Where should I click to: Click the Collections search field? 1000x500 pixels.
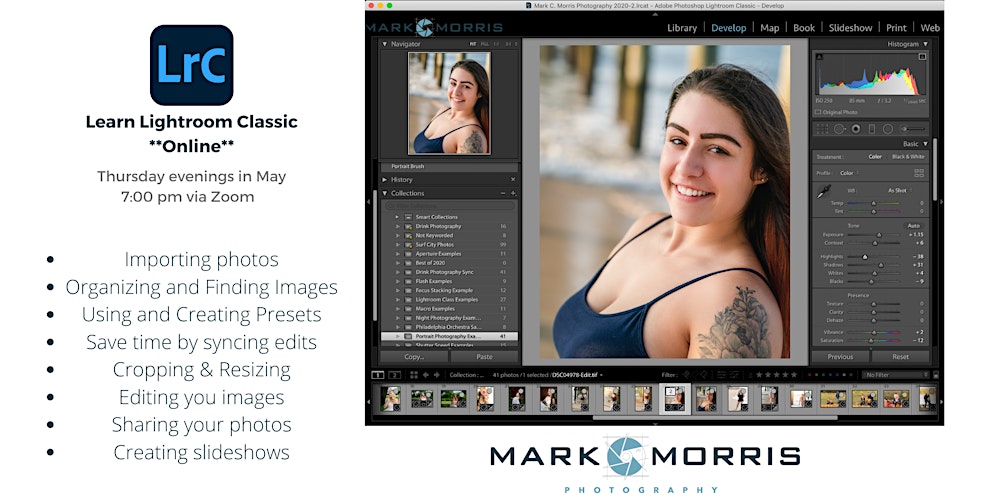(x=449, y=205)
